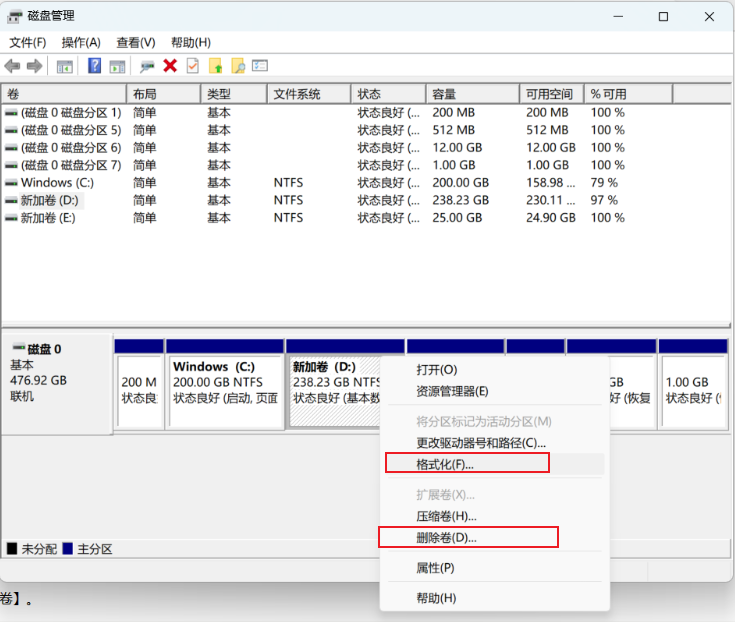Click the checkmark page properties icon
The height and width of the screenshot is (622, 735).
193,66
